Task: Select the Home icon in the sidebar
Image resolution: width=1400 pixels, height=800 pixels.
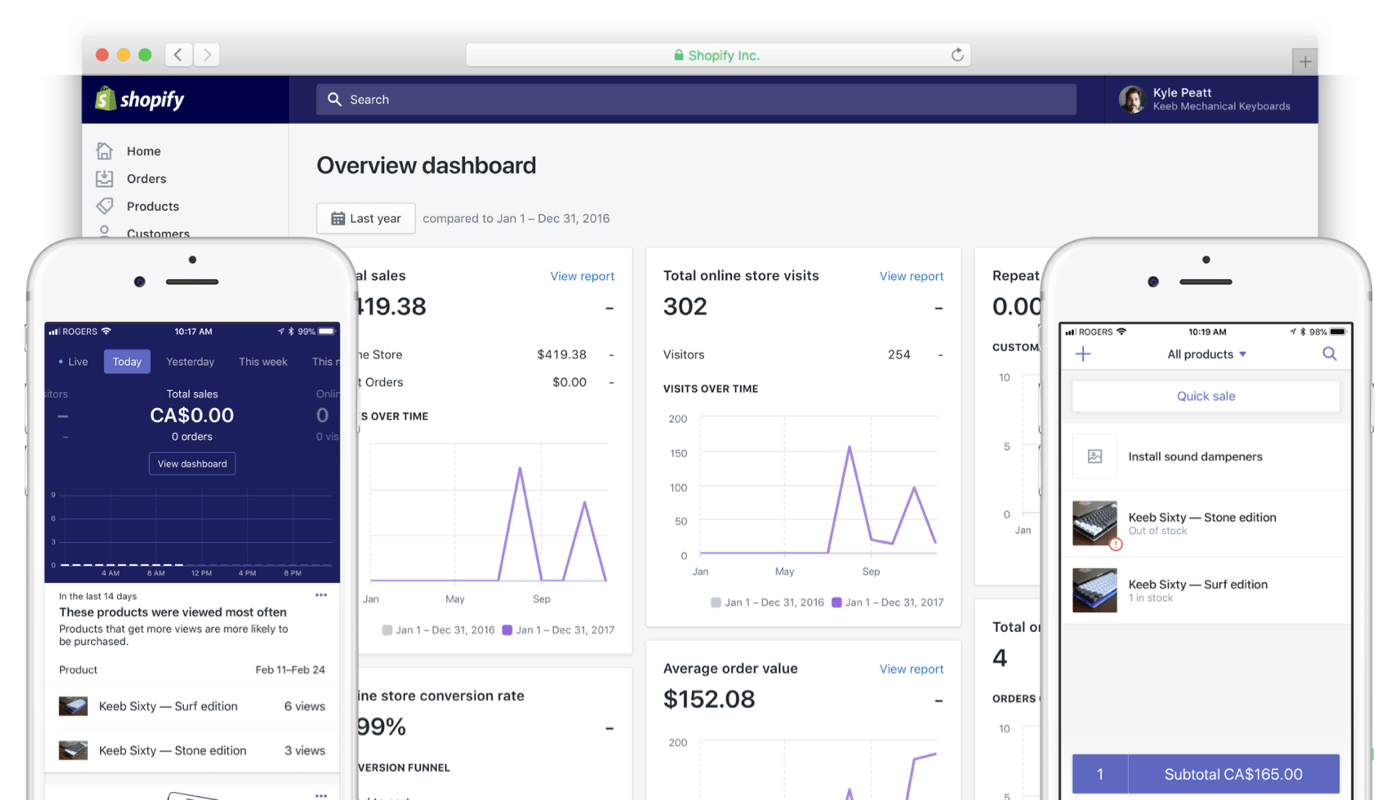Action: (107, 151)
